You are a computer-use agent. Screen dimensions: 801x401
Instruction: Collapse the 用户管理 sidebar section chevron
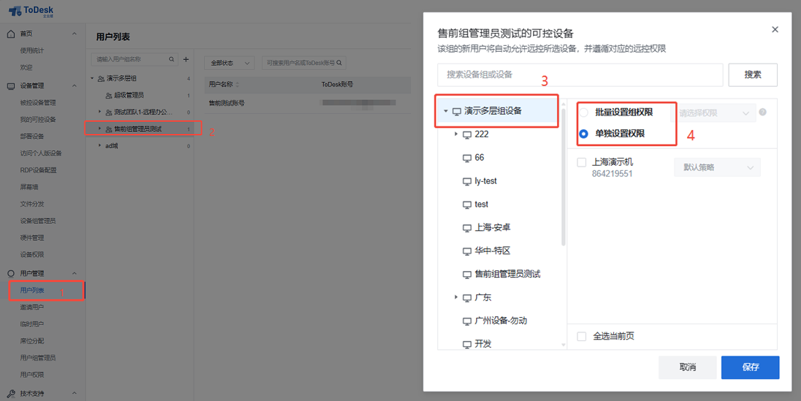[74, 273]
